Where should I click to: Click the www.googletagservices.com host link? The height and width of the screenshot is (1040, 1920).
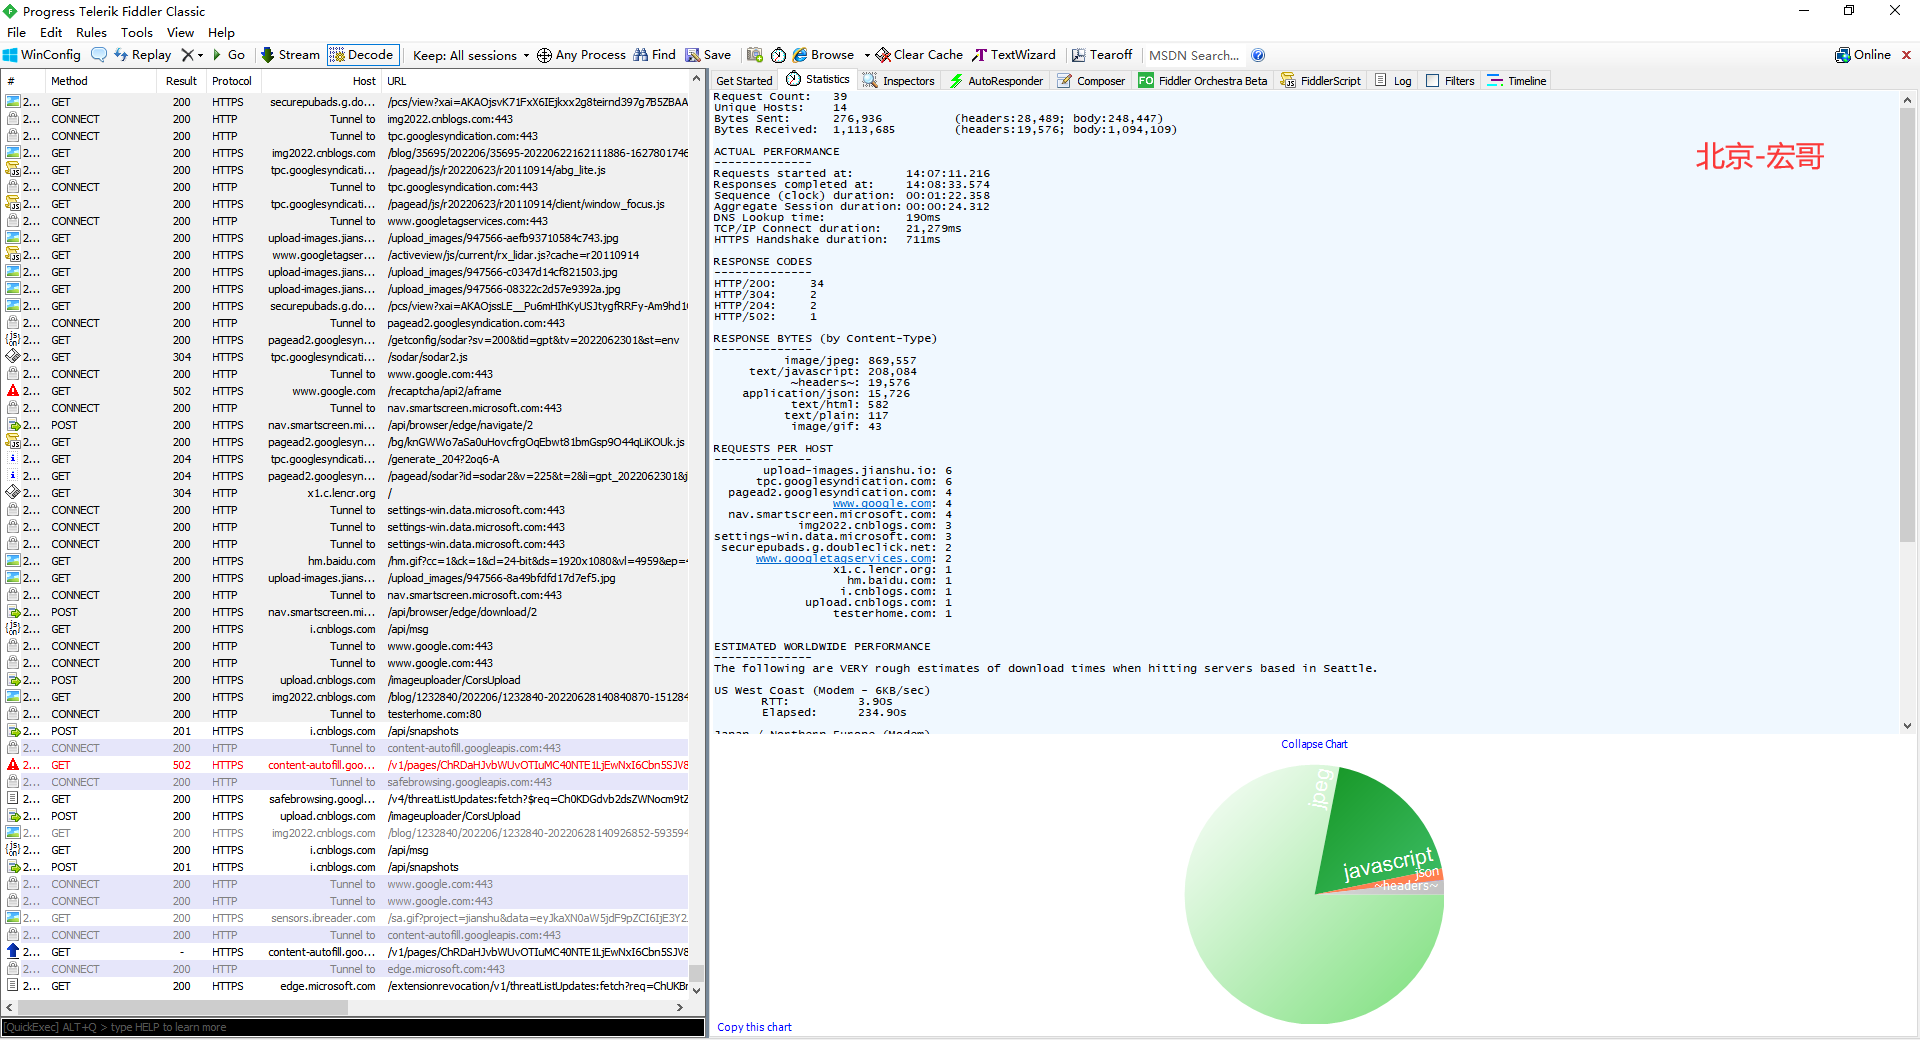[845, 559]
